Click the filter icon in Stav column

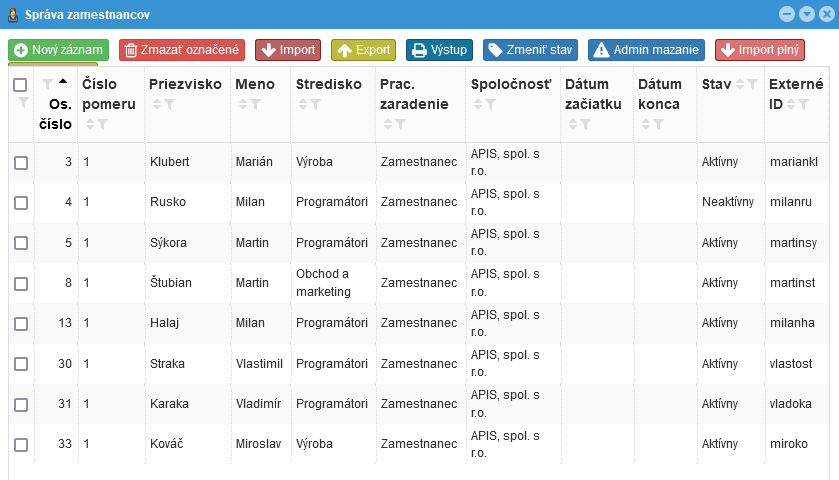point(753,85)
